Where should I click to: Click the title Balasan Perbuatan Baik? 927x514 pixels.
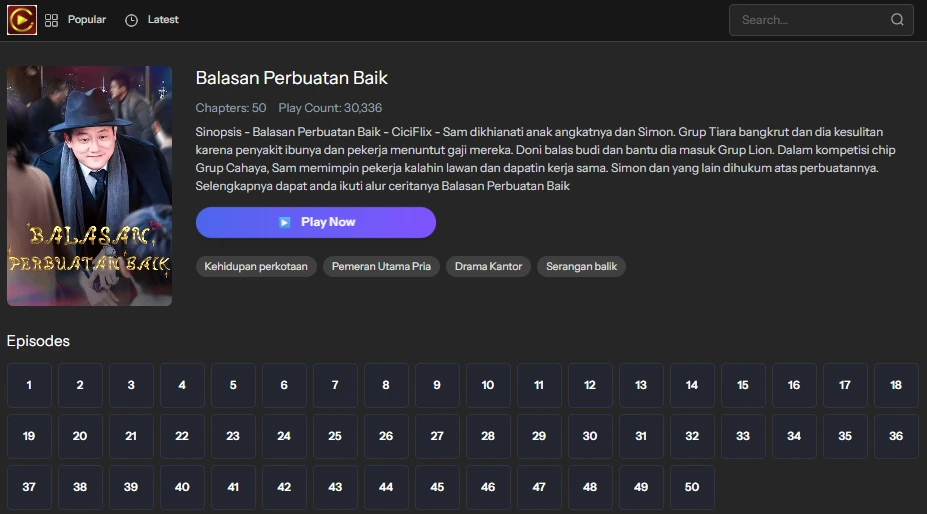coord(291,78)
